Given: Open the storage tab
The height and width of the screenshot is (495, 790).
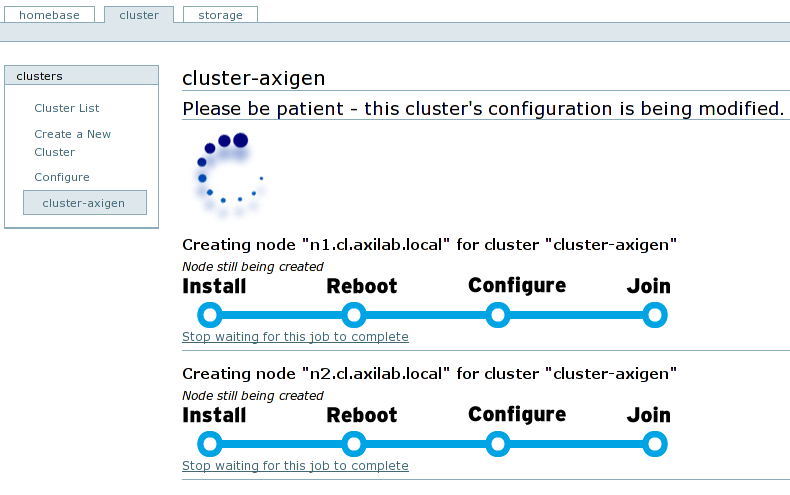Looking at the screenshot, I should (x=220, y=15).
